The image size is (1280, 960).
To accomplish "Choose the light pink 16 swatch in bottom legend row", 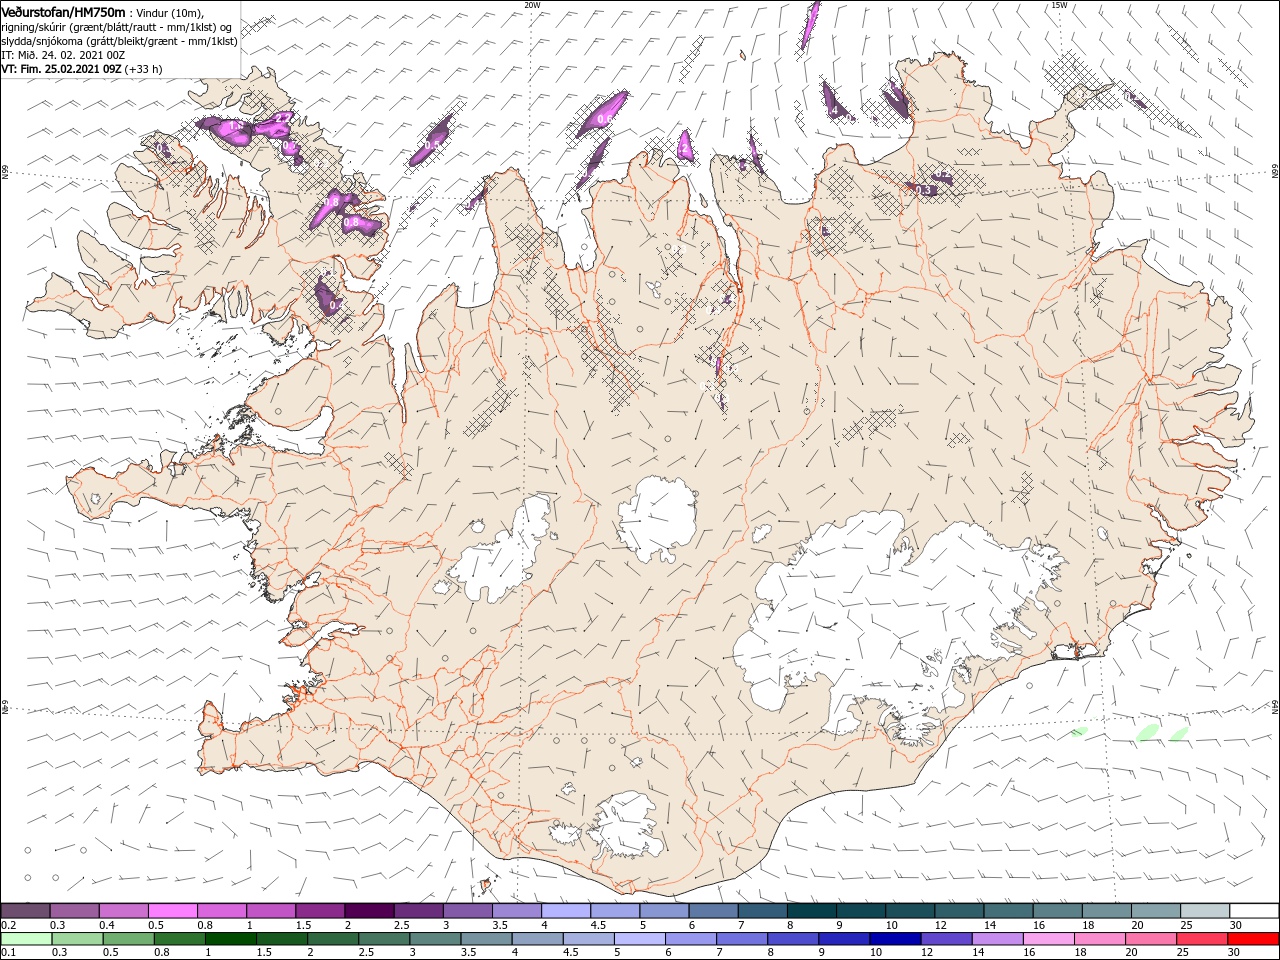I will pos(1049,939).
